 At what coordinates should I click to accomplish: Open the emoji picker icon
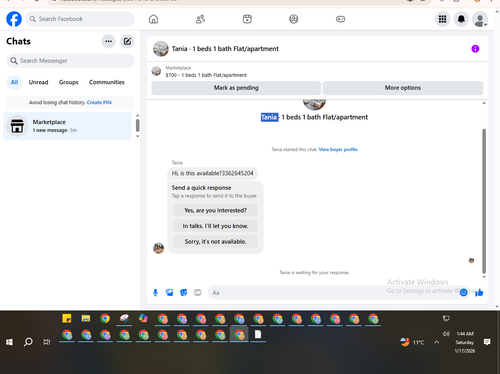tap(463, 293)
